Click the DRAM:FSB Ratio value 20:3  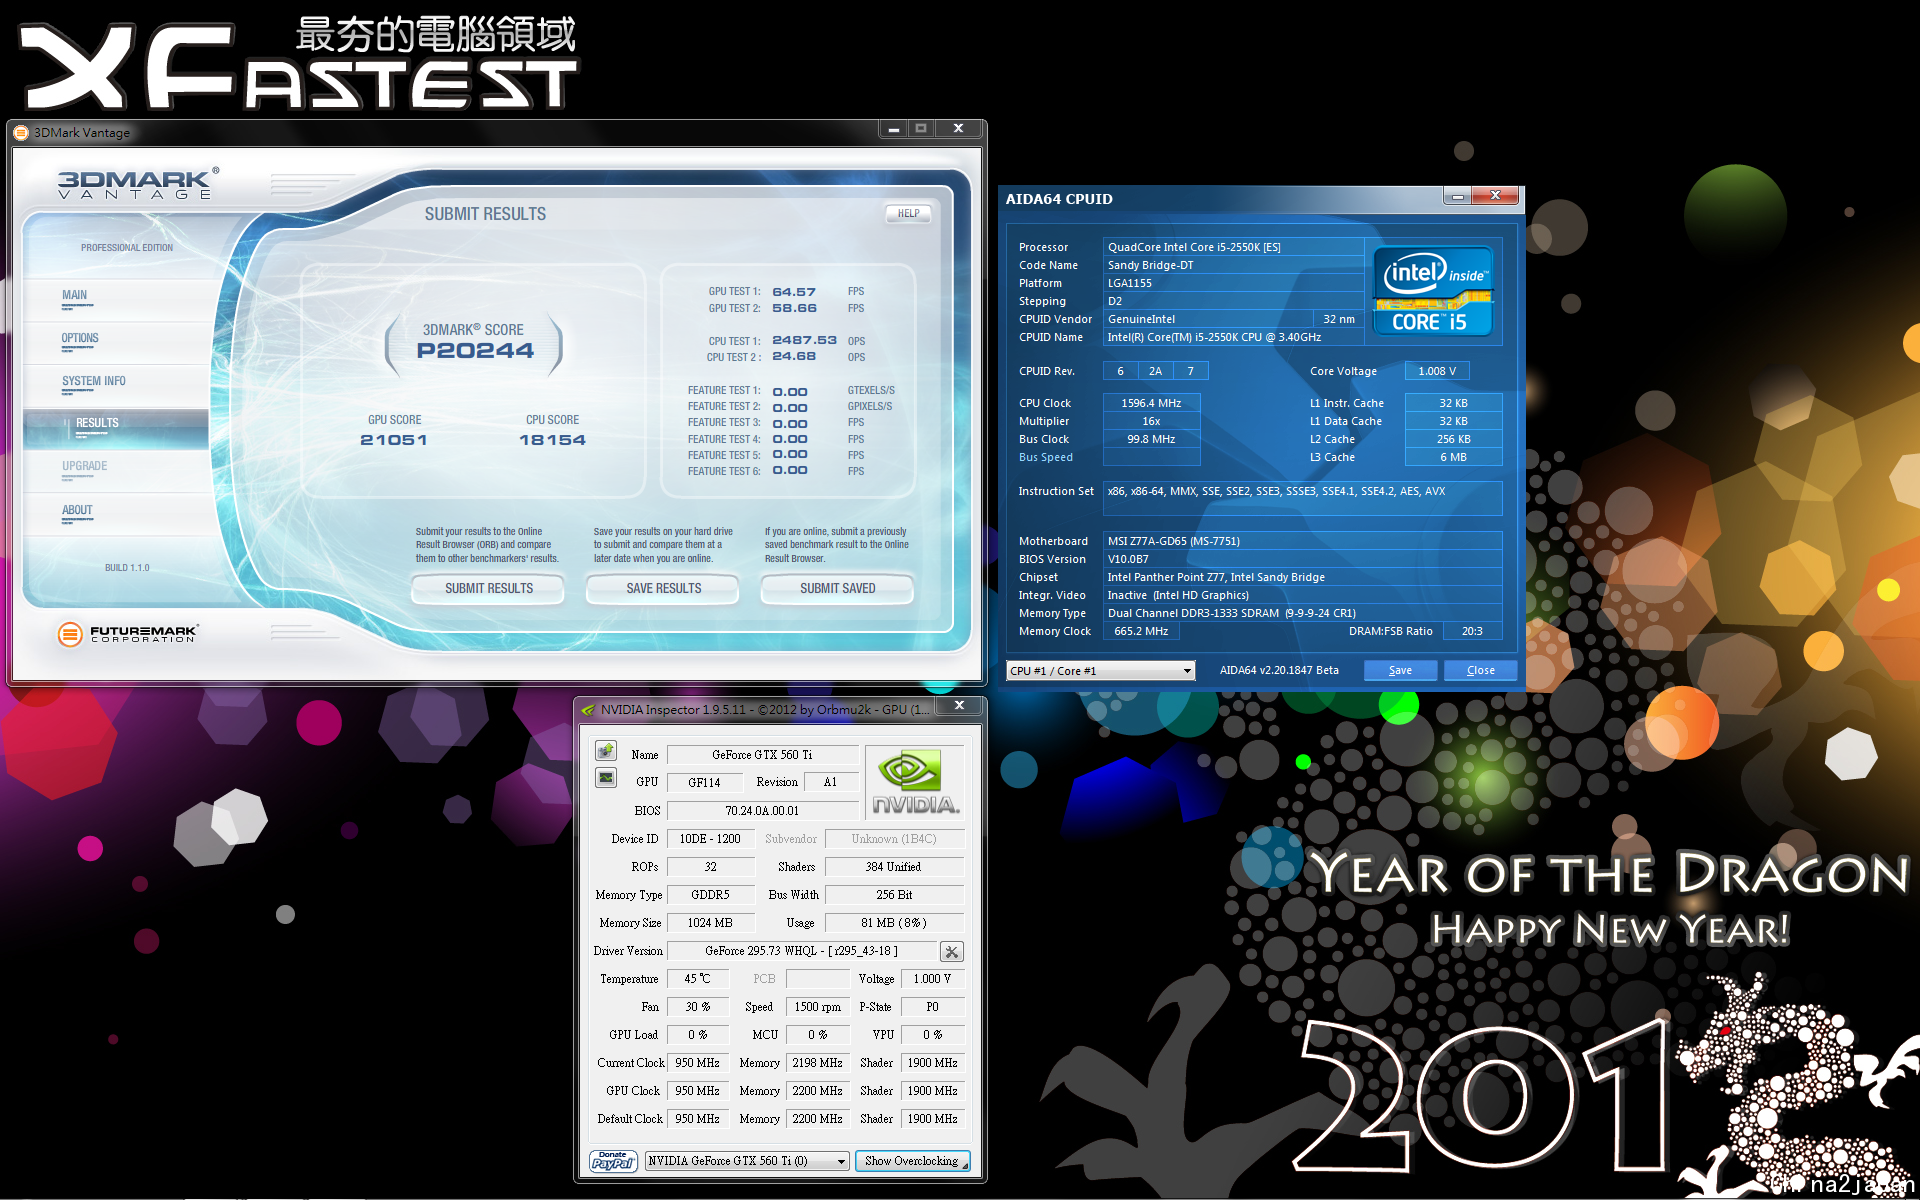[x=1472, y=631]
